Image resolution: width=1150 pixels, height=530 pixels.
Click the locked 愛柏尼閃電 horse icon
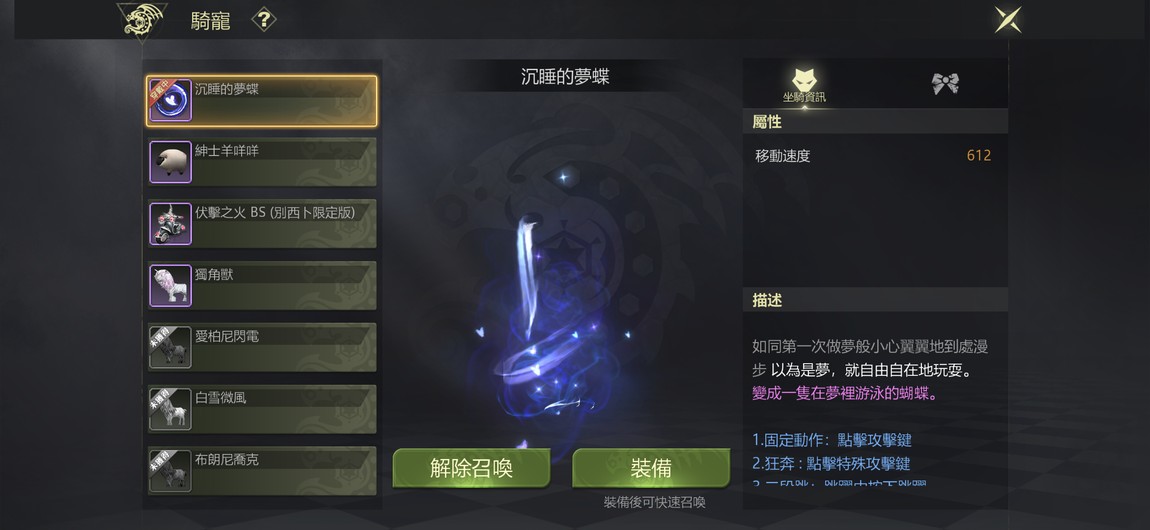(x=171, y=347)
